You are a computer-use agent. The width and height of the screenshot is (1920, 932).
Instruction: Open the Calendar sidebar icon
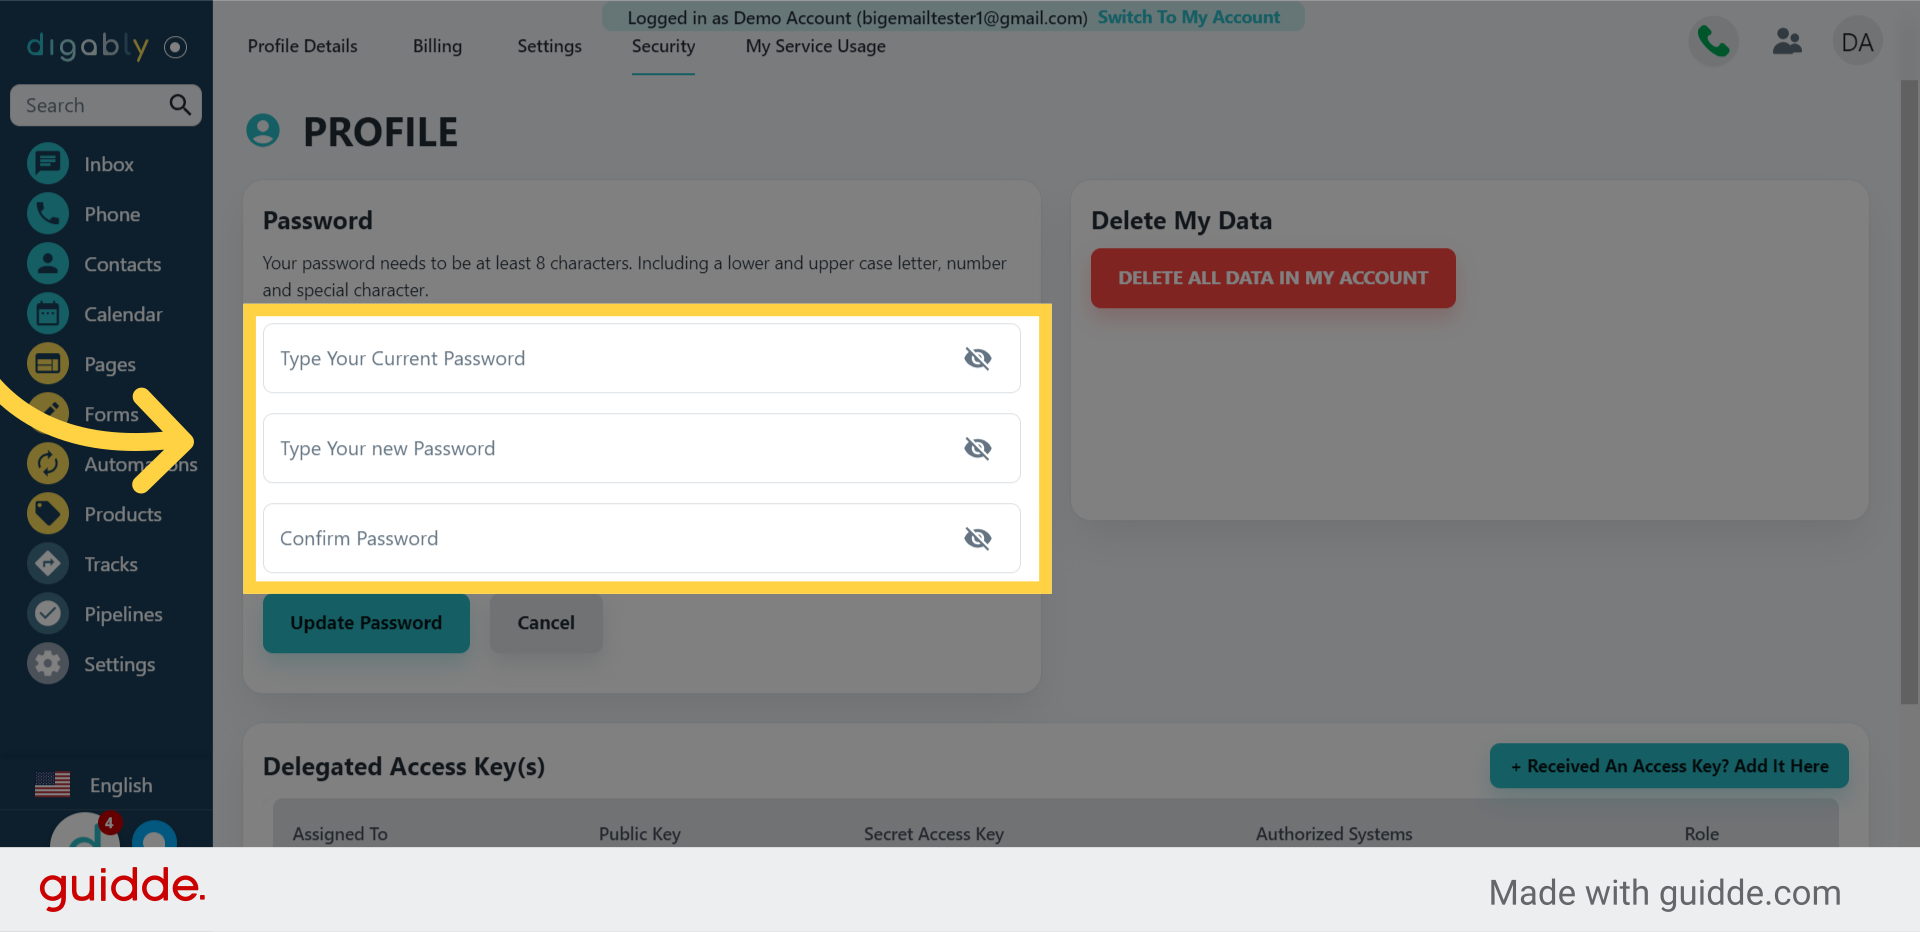(x=48, y=314)
